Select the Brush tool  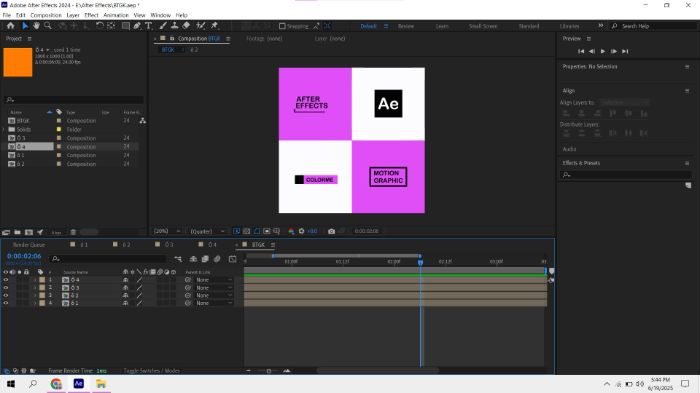click(x=163, y=26)
